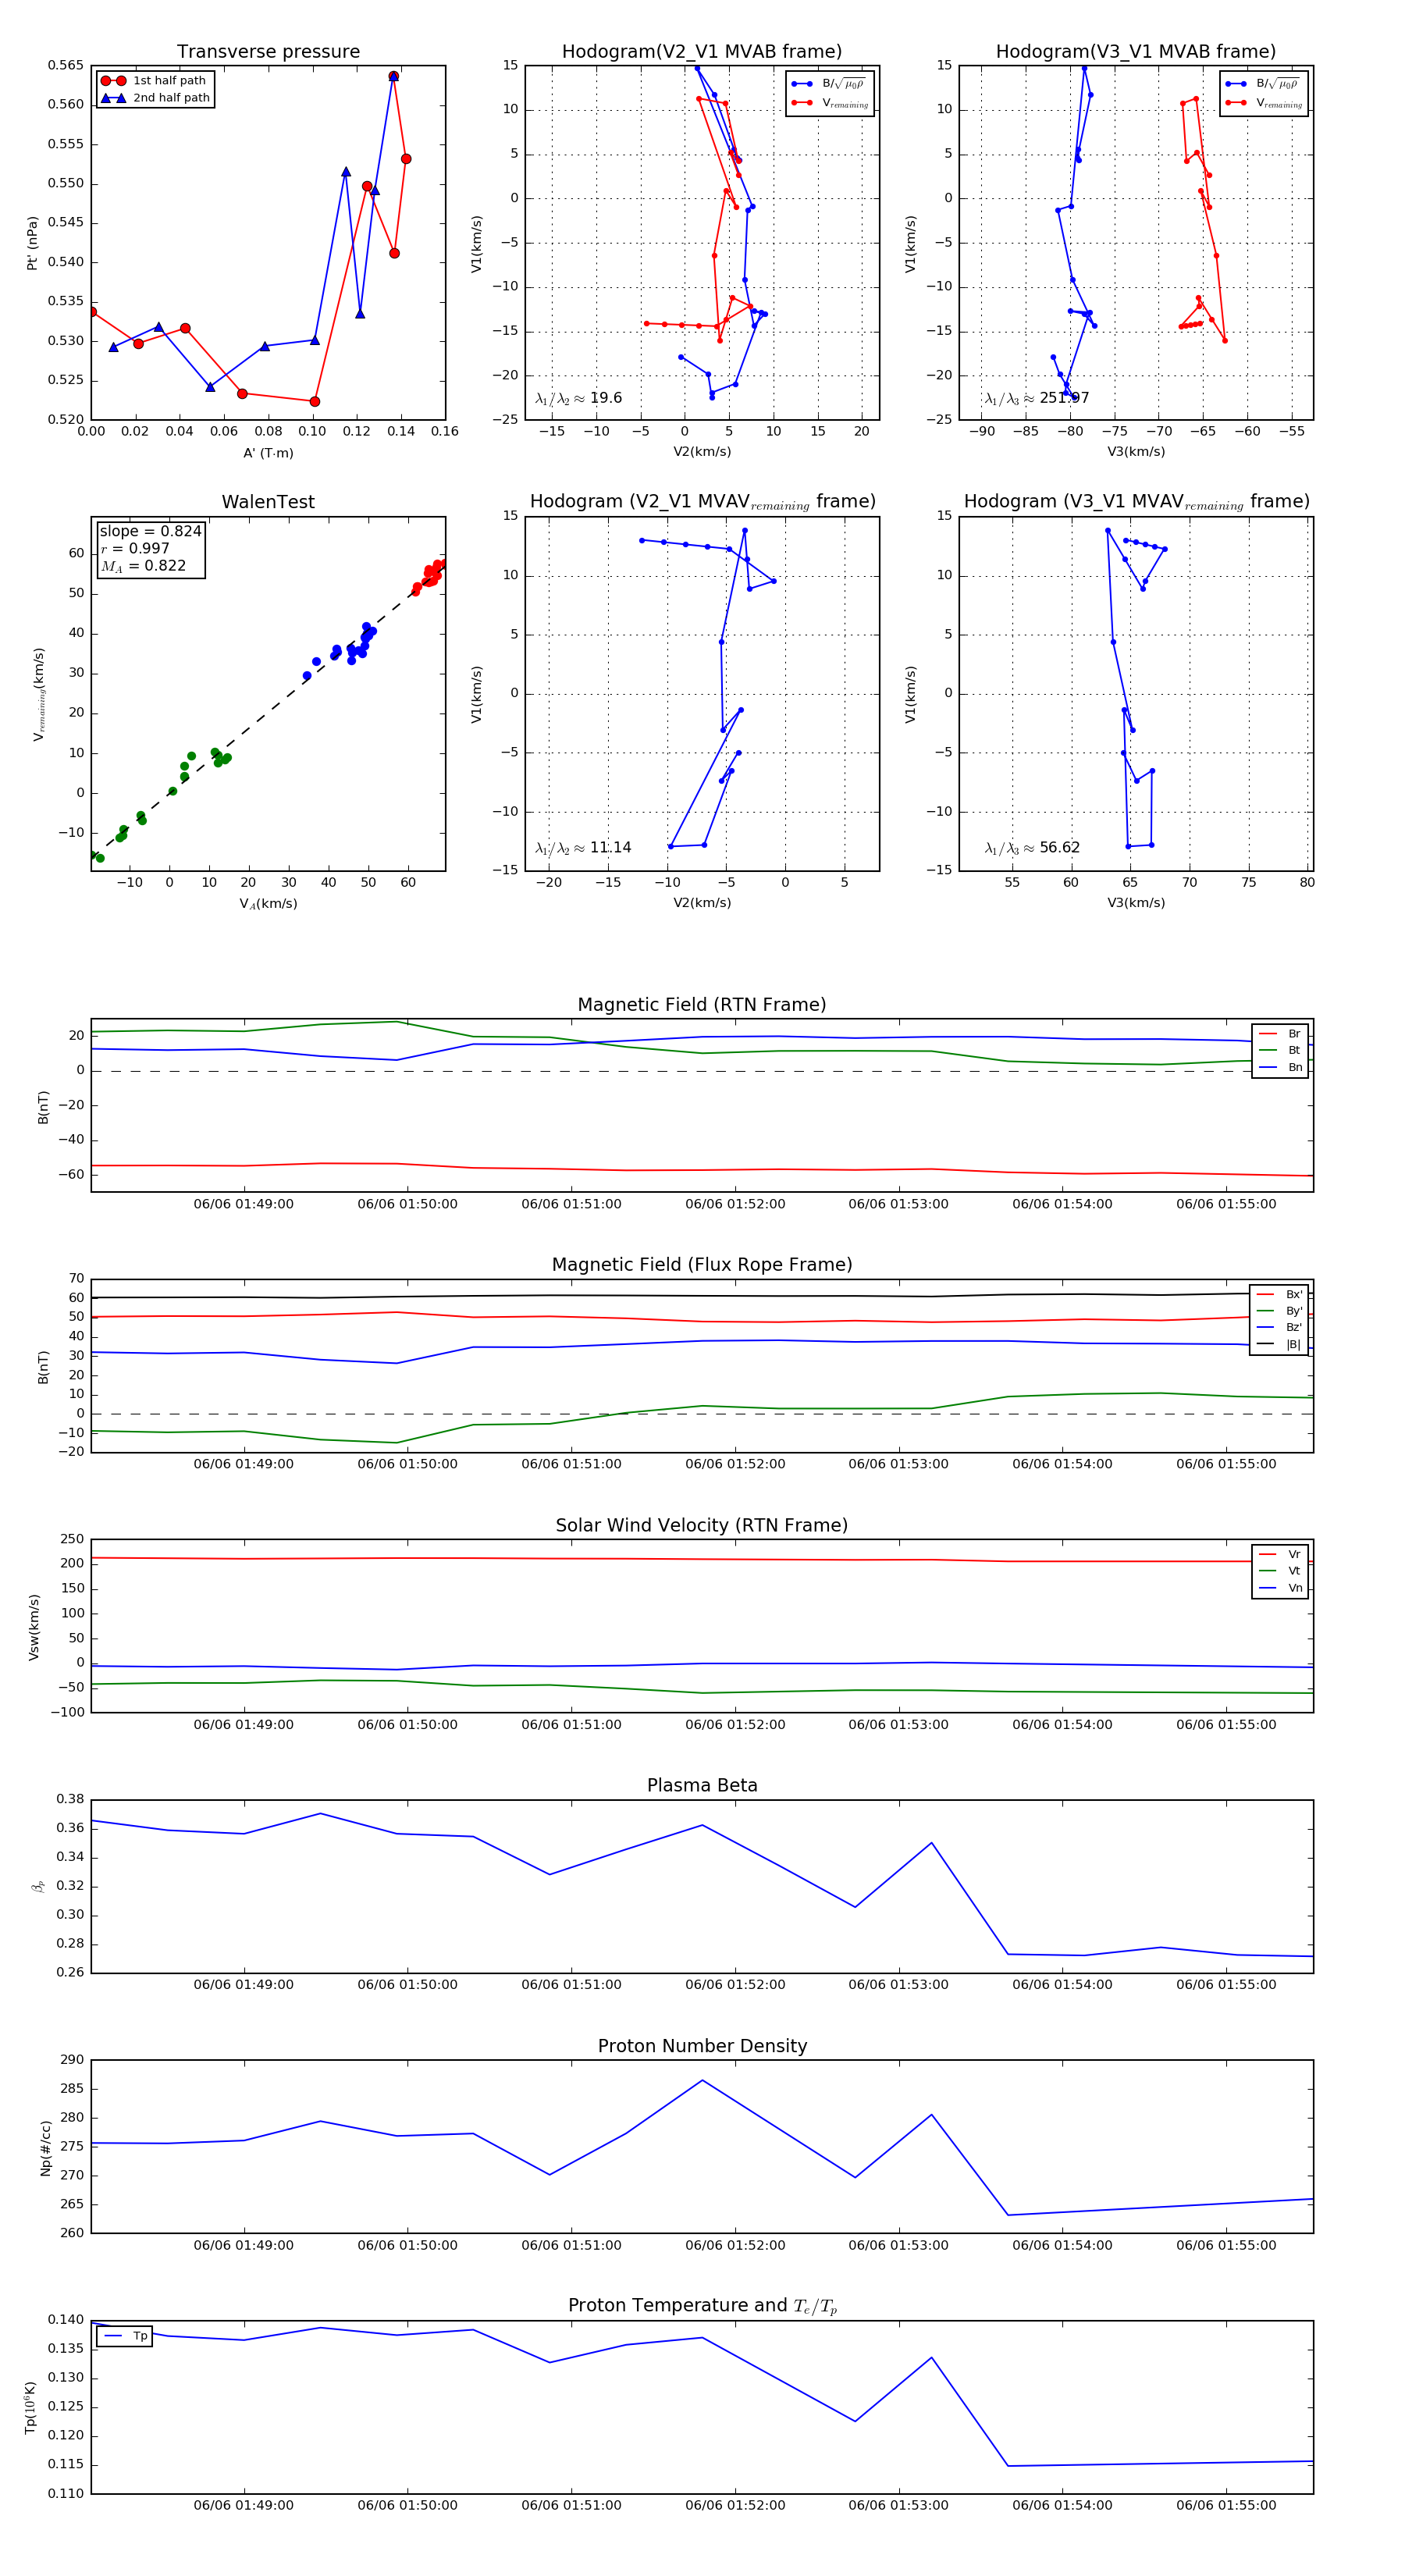
Task: Click the 'Solar Wind Velocity (RTN Frame)' title
Action: click(702, 1526)
